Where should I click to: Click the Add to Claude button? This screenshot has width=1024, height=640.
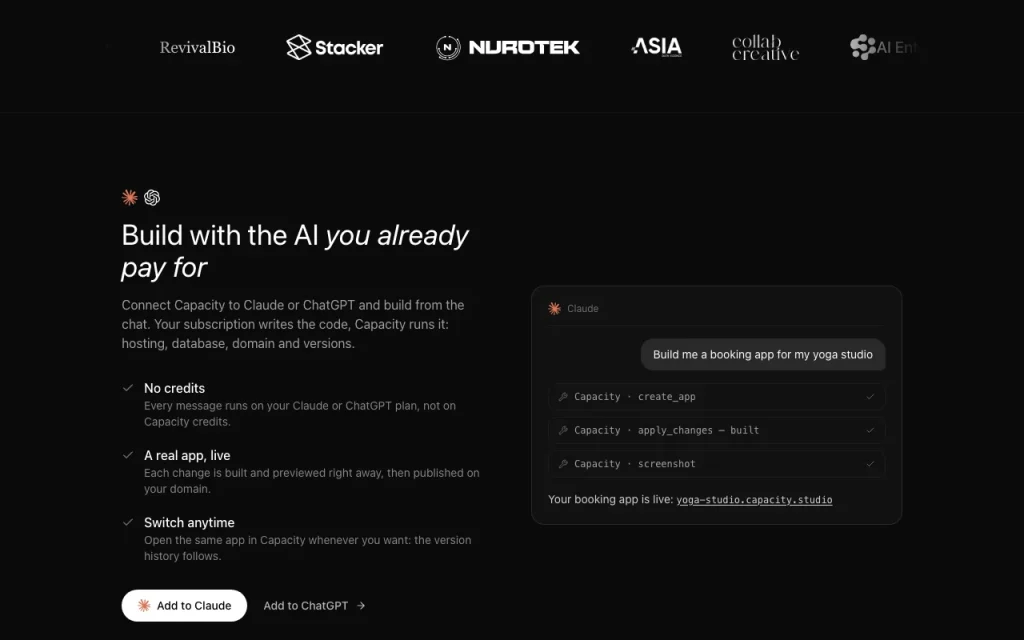[x=184, y=605]
